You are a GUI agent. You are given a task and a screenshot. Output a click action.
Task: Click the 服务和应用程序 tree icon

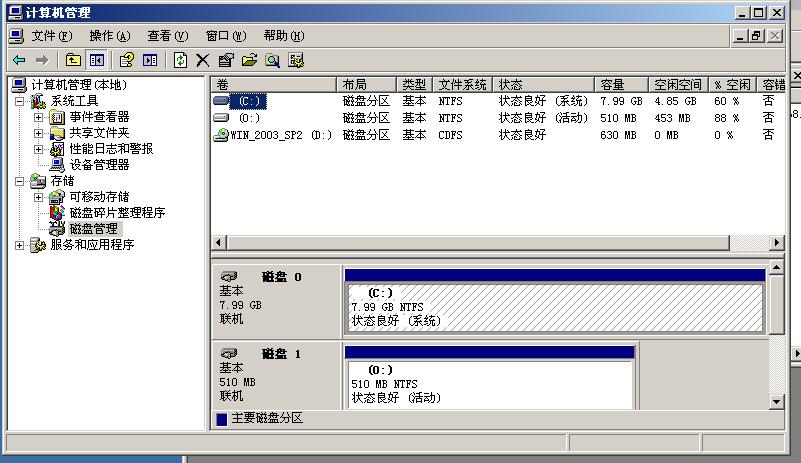click(x=38, y=245)
